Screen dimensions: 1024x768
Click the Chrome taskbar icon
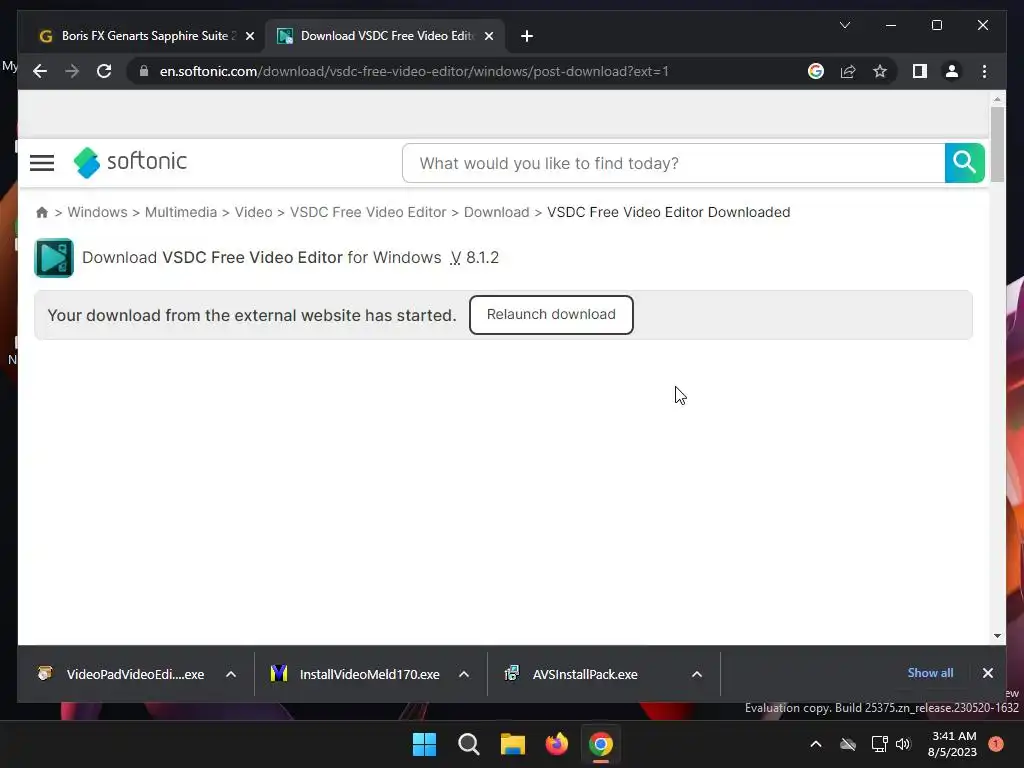(601, 744)
